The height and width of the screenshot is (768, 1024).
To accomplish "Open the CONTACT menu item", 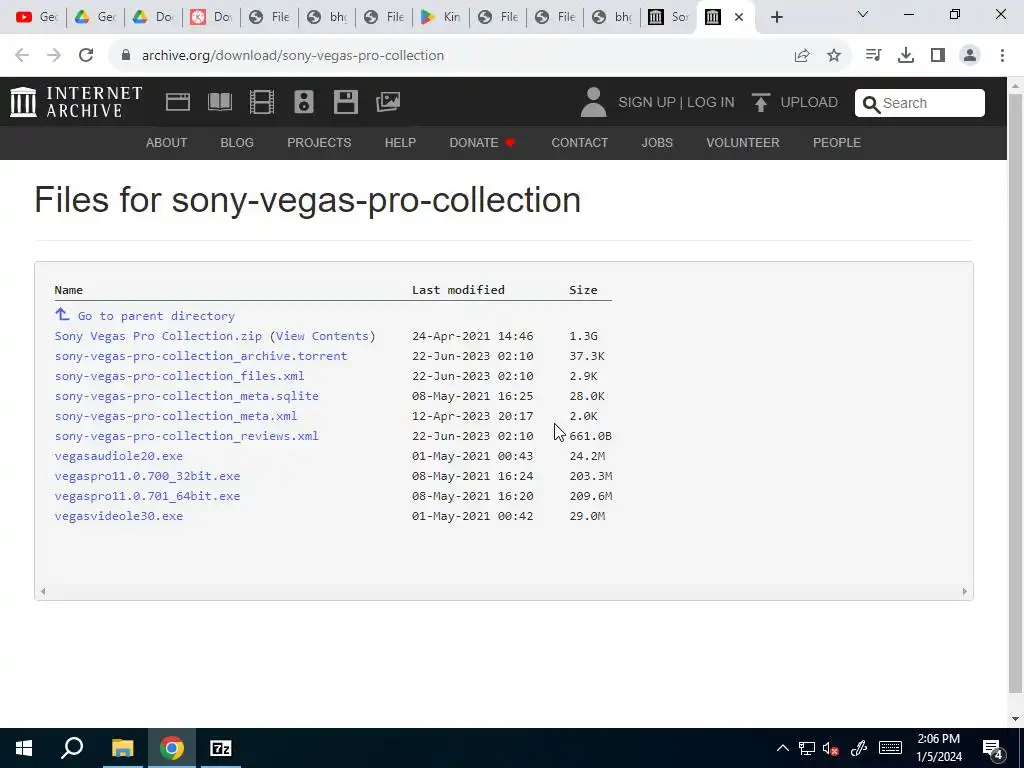I will tap(579, 142).
